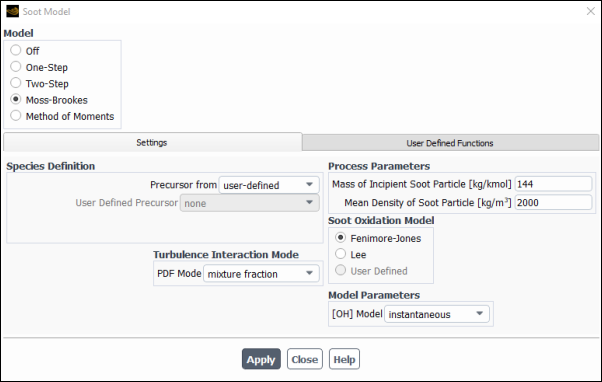Open the Precursor from dropdown

(x=269, y=185)
